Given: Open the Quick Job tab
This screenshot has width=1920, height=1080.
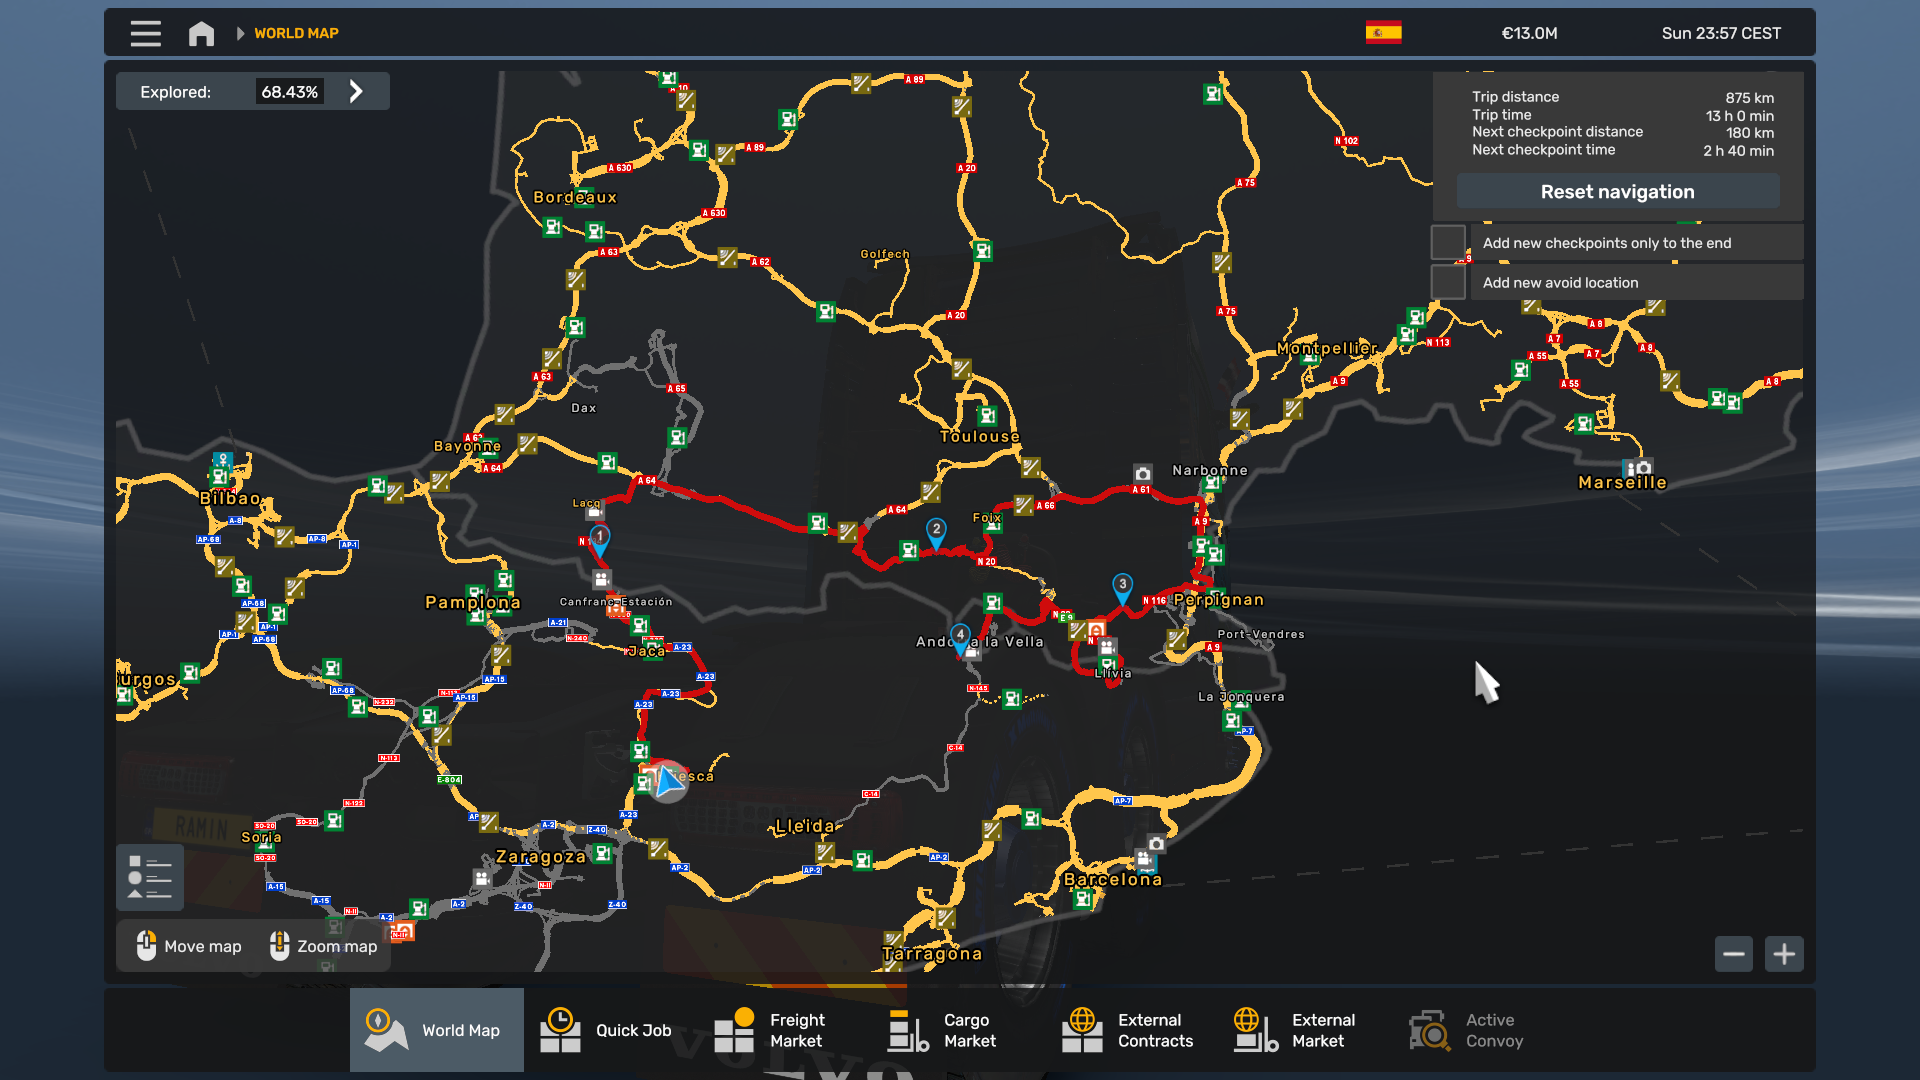Looking at the screenshot, I should tap(610, 1030).
